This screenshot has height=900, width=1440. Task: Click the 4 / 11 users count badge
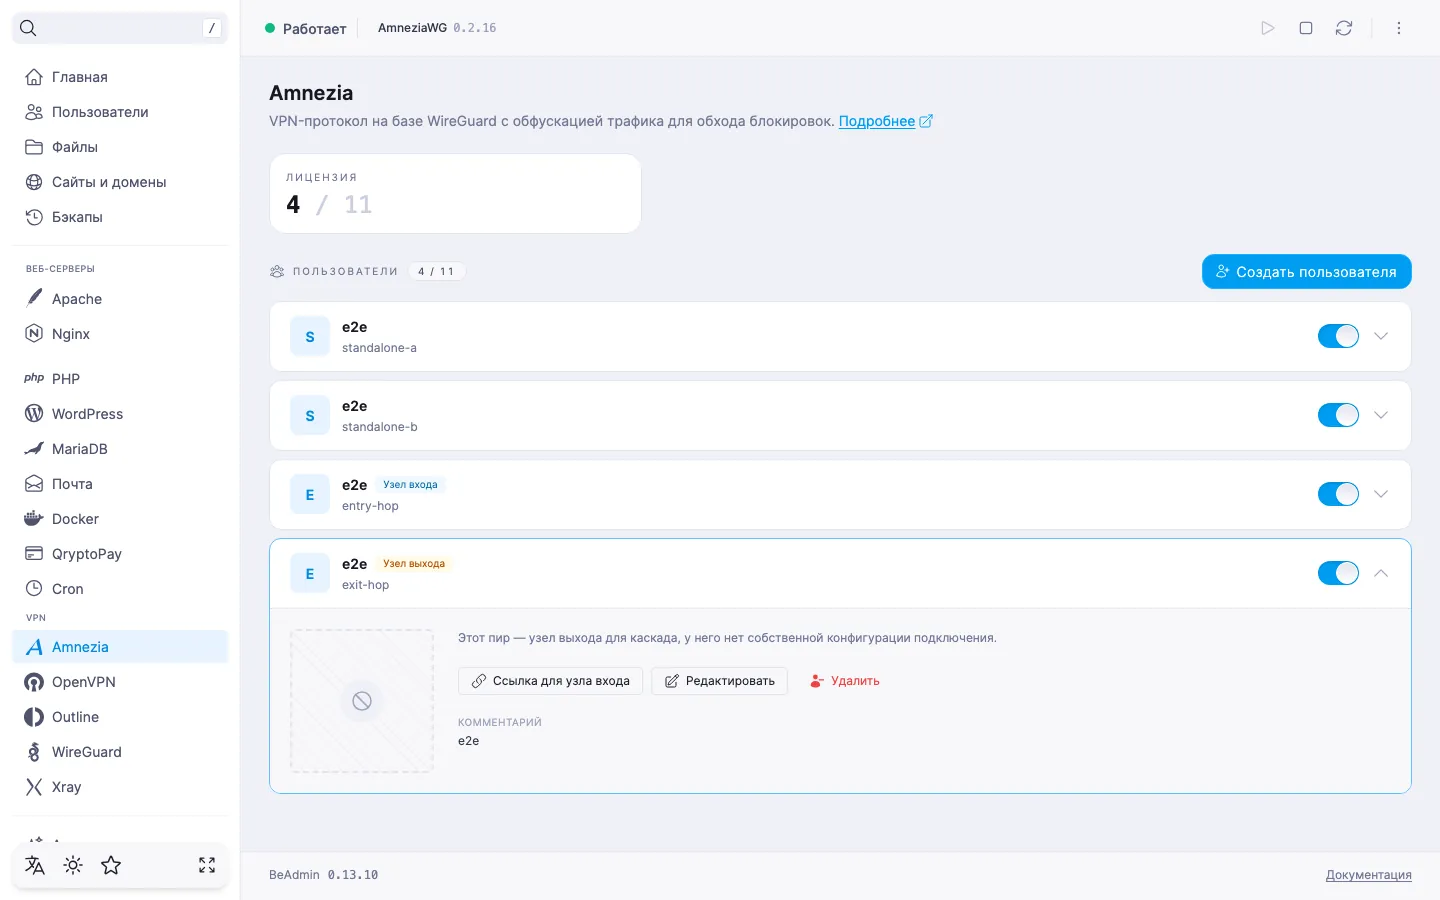pos(436,271)
